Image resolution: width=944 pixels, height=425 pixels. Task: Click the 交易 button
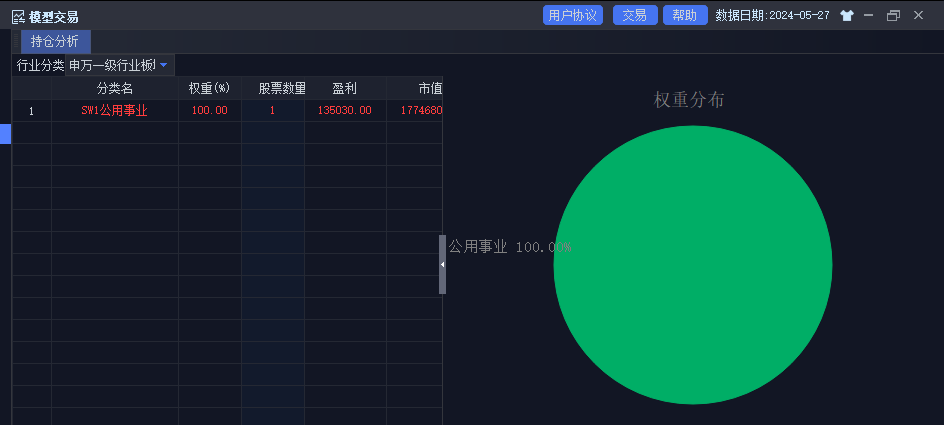coord(635,16)
